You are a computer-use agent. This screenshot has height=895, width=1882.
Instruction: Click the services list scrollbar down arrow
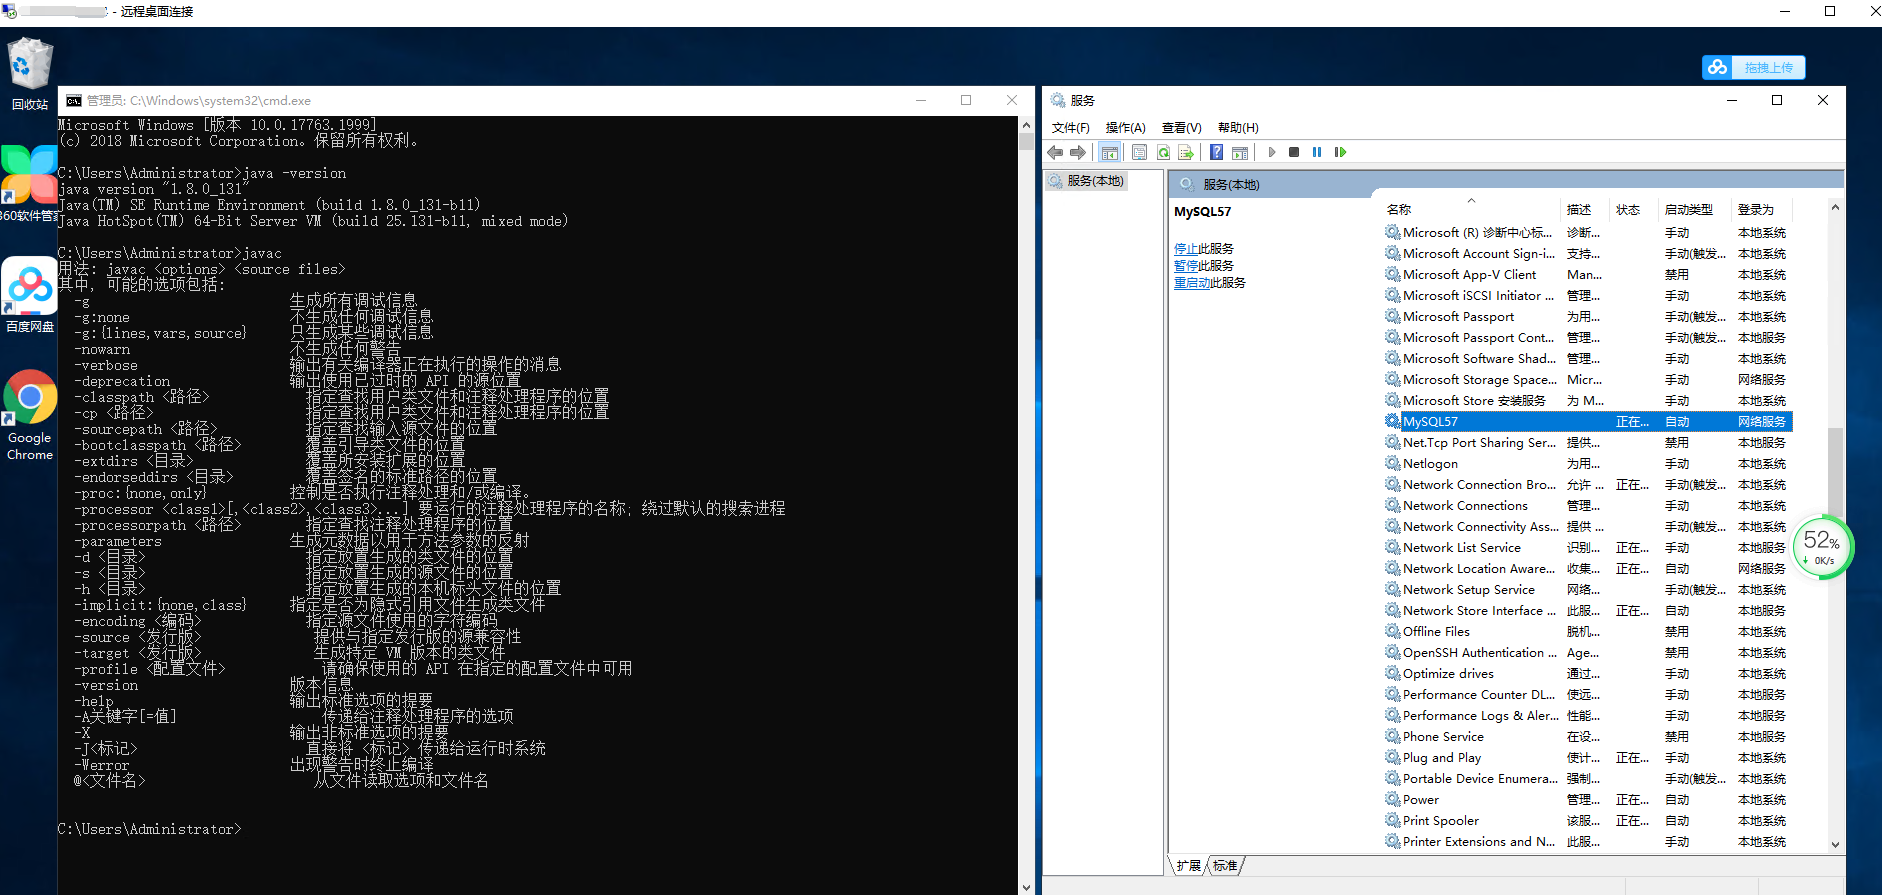coord(1835,844)
